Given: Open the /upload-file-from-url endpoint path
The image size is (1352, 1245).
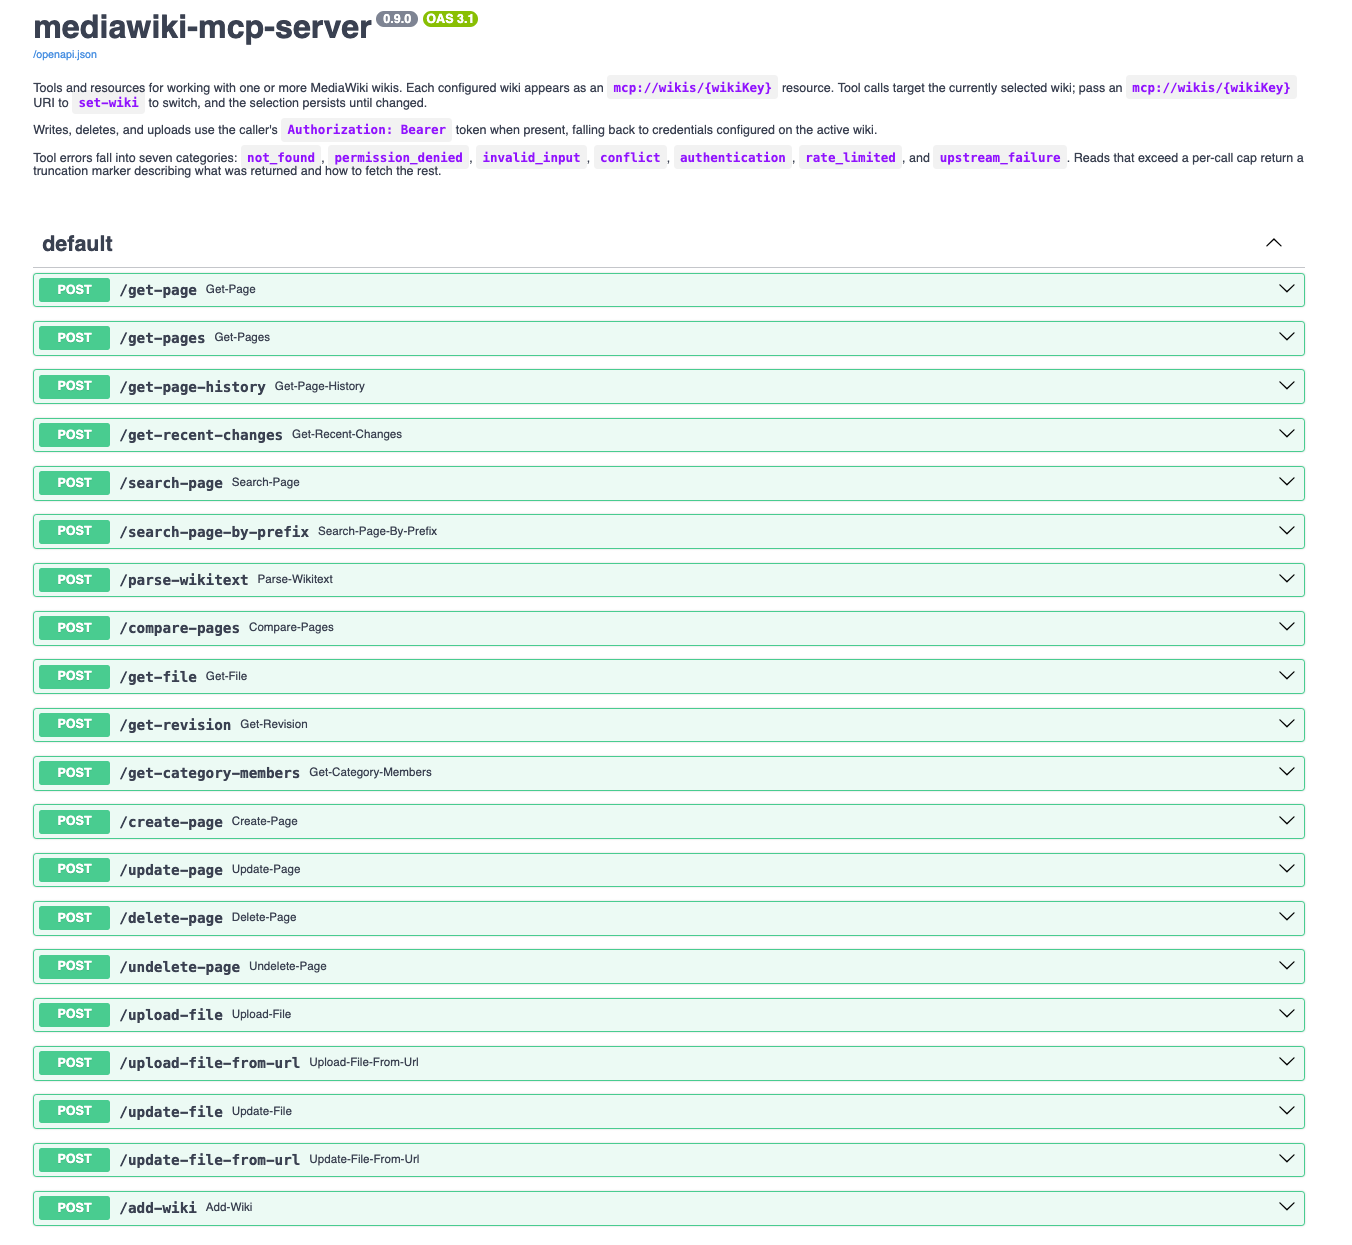Looking at the screenshot, I should pyautogui.click(x=209, y=1063).
